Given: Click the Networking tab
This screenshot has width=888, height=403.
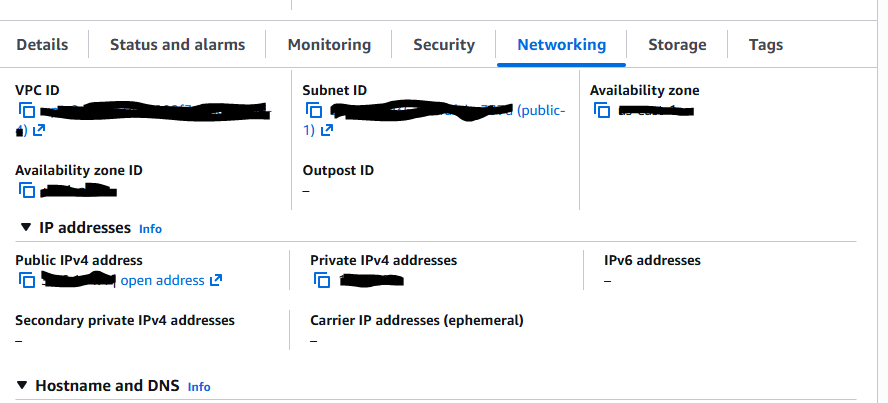Looking at the screenshot, I should (x=561, y=44).
